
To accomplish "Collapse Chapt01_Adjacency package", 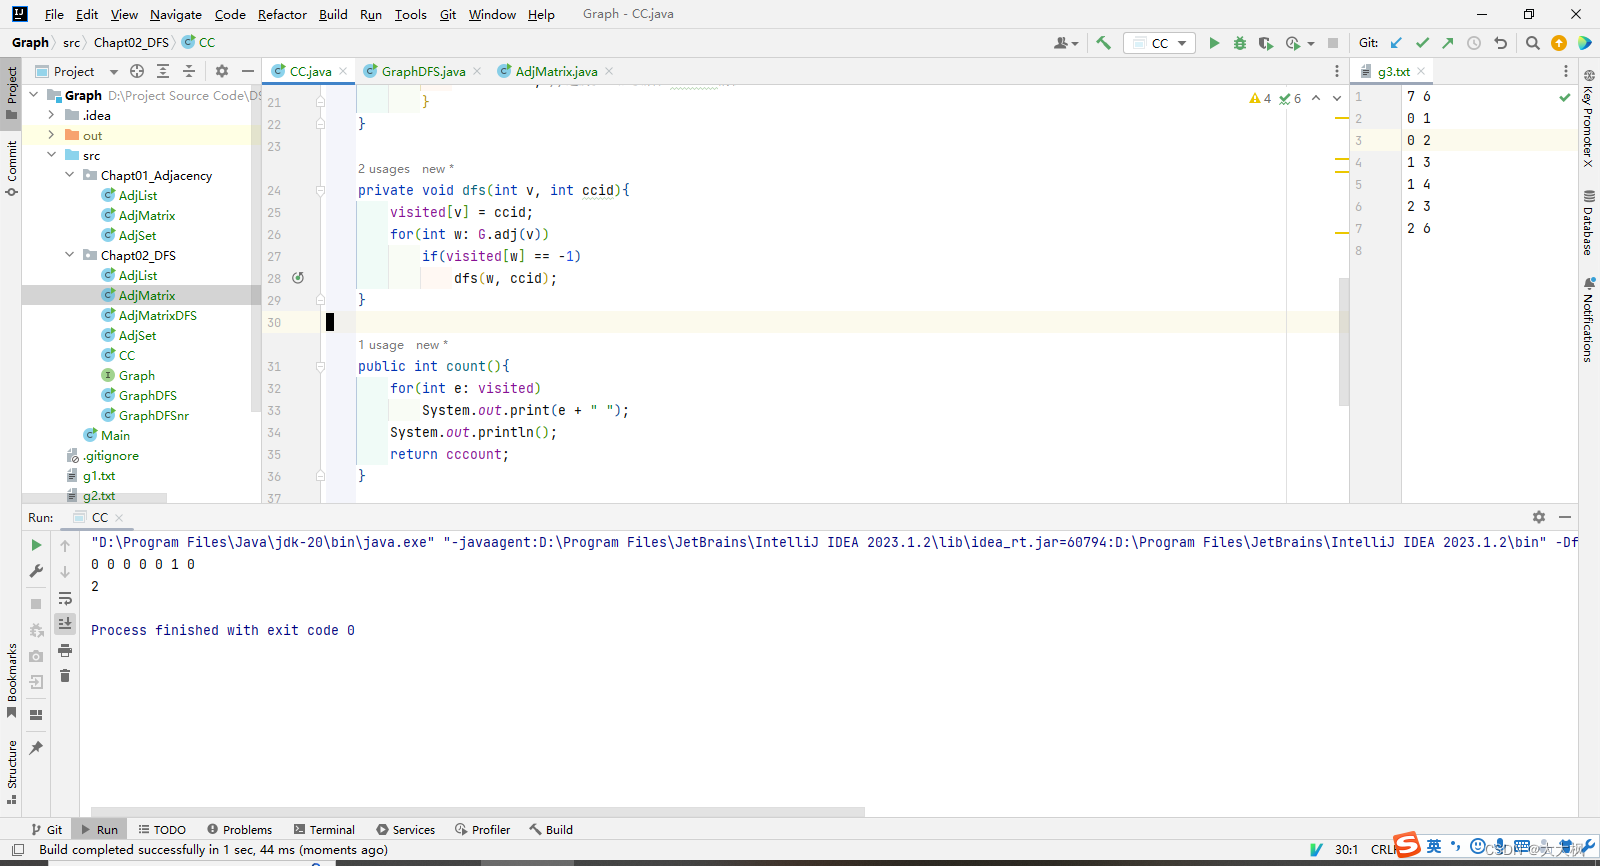I will coord(70,175).
